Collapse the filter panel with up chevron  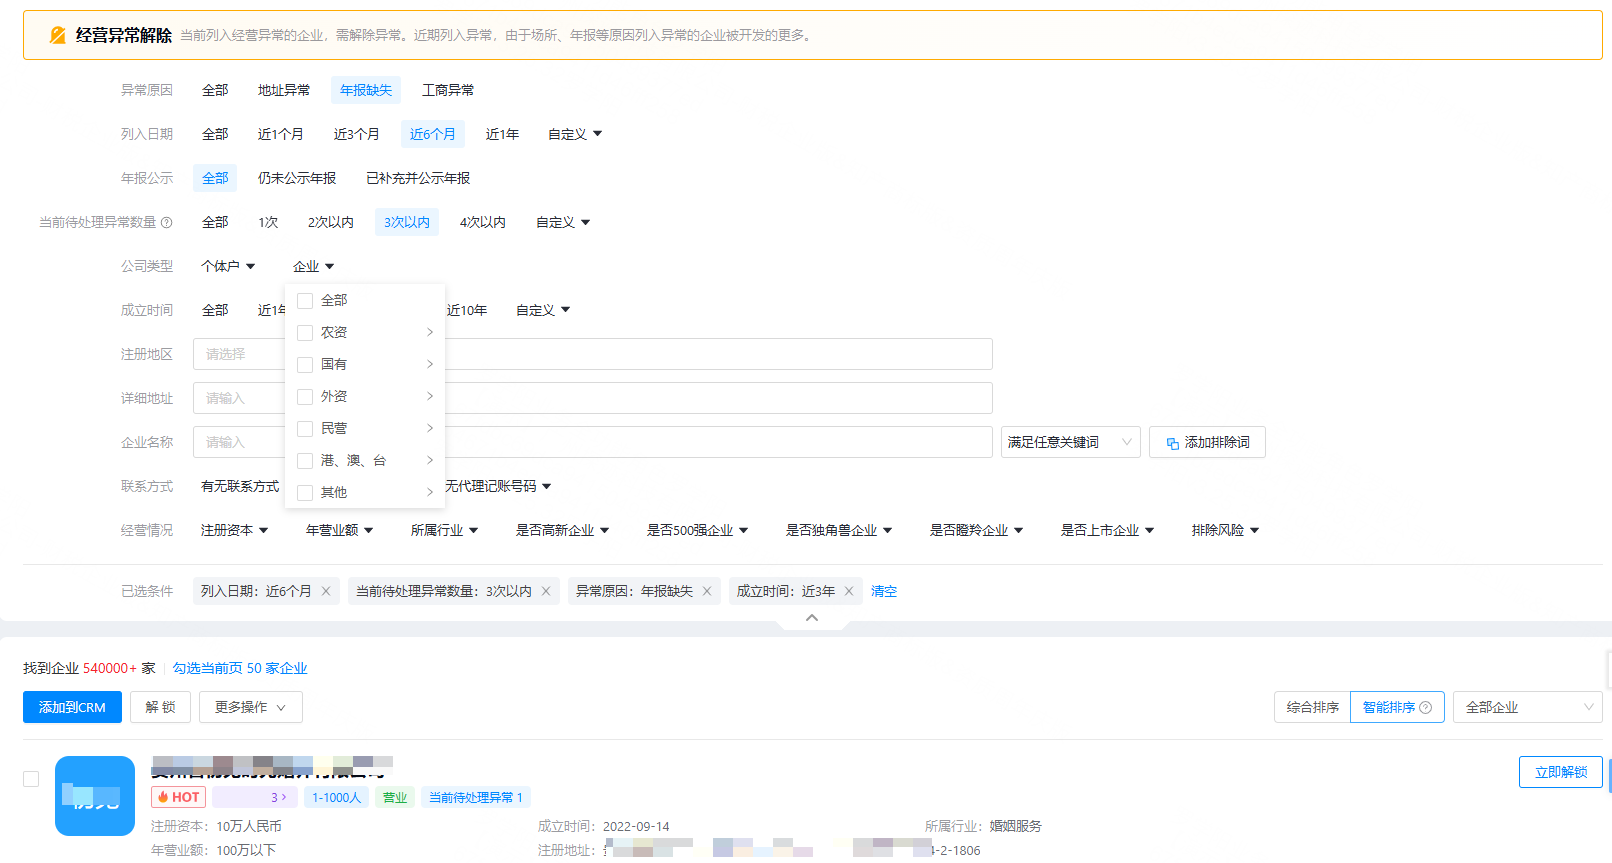tap(812, 618)
